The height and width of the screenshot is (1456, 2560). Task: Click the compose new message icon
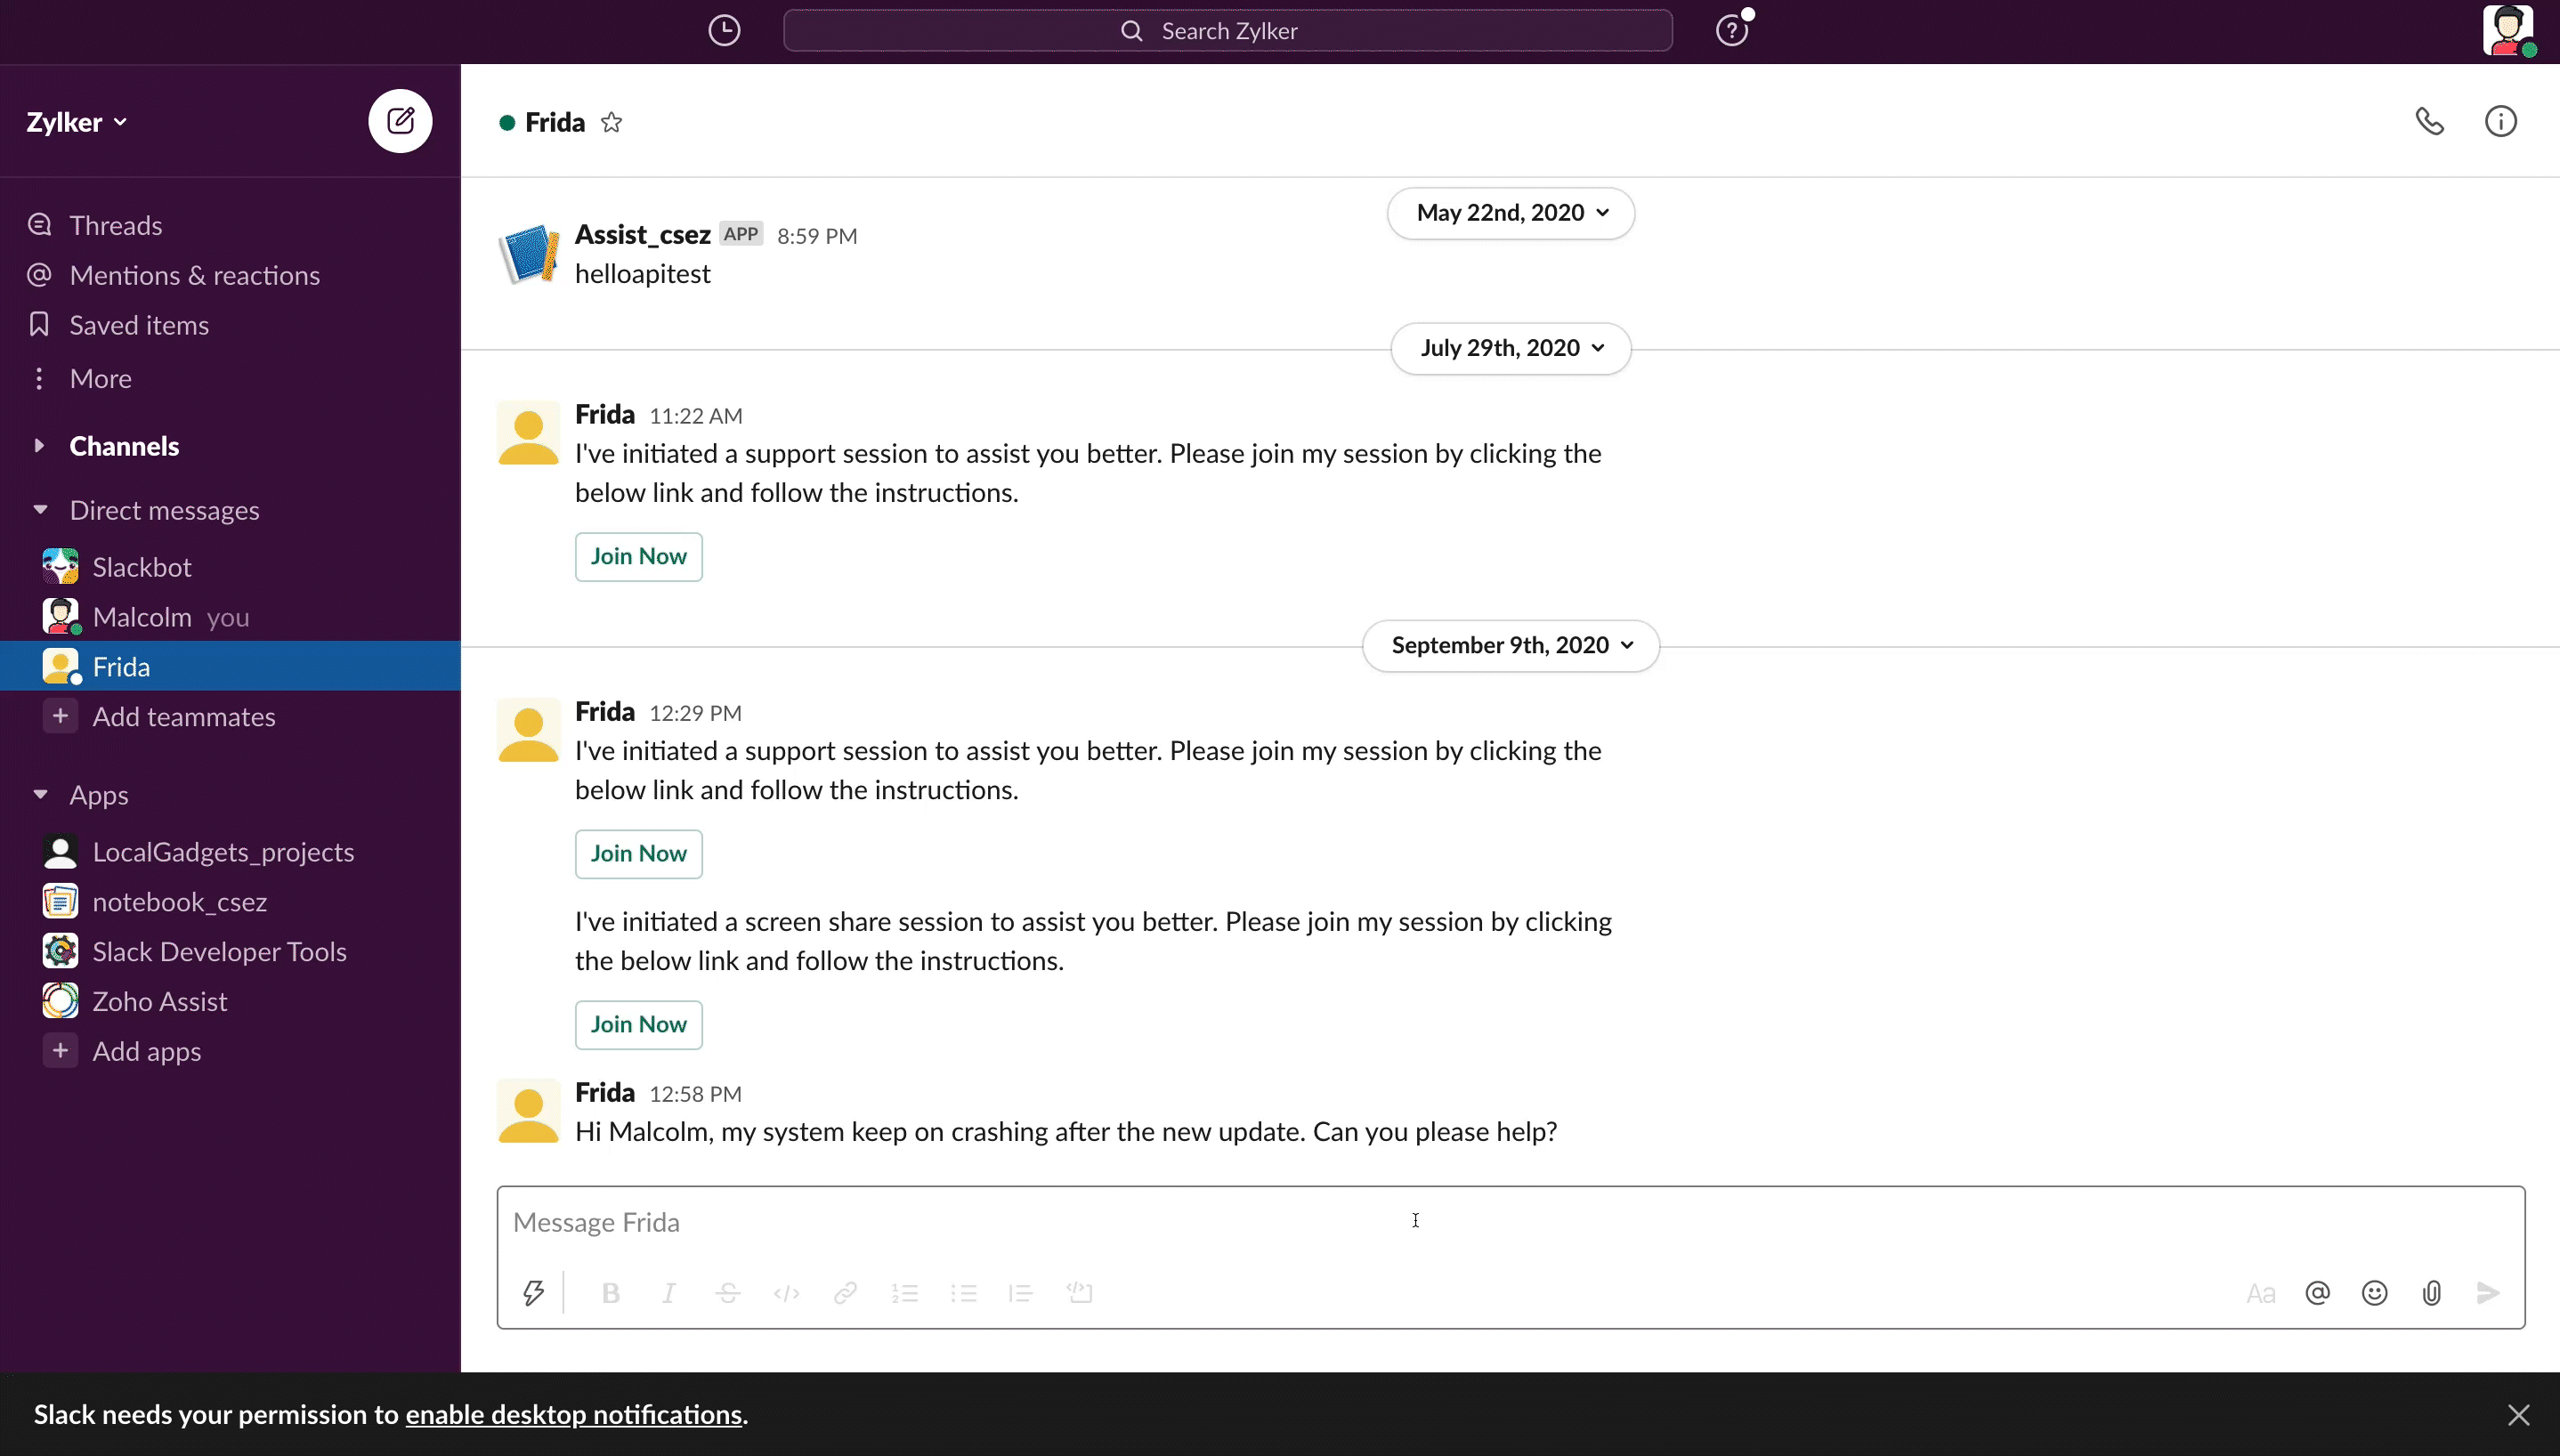[400, 121]
